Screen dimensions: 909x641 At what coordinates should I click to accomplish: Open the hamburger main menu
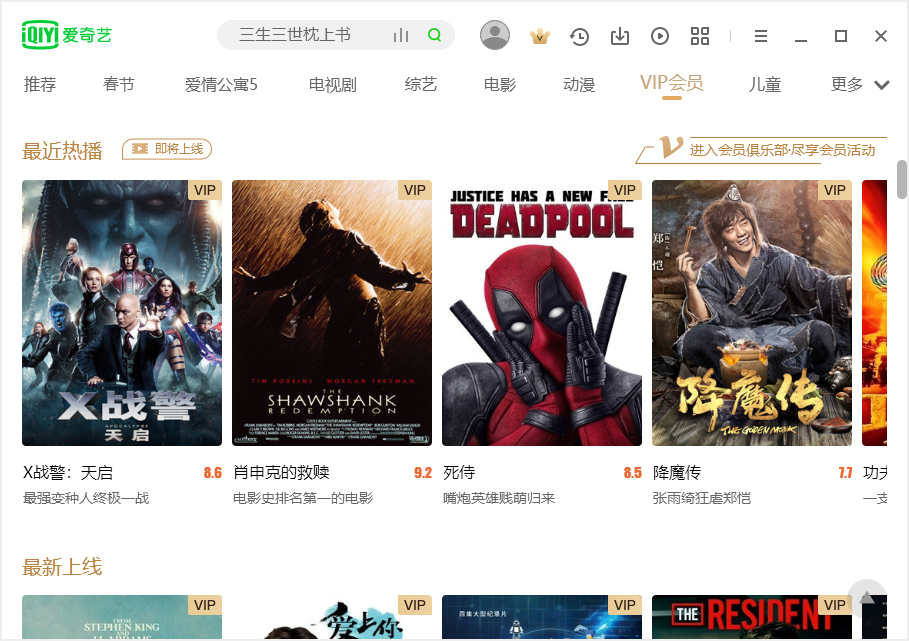pos(761,36)
